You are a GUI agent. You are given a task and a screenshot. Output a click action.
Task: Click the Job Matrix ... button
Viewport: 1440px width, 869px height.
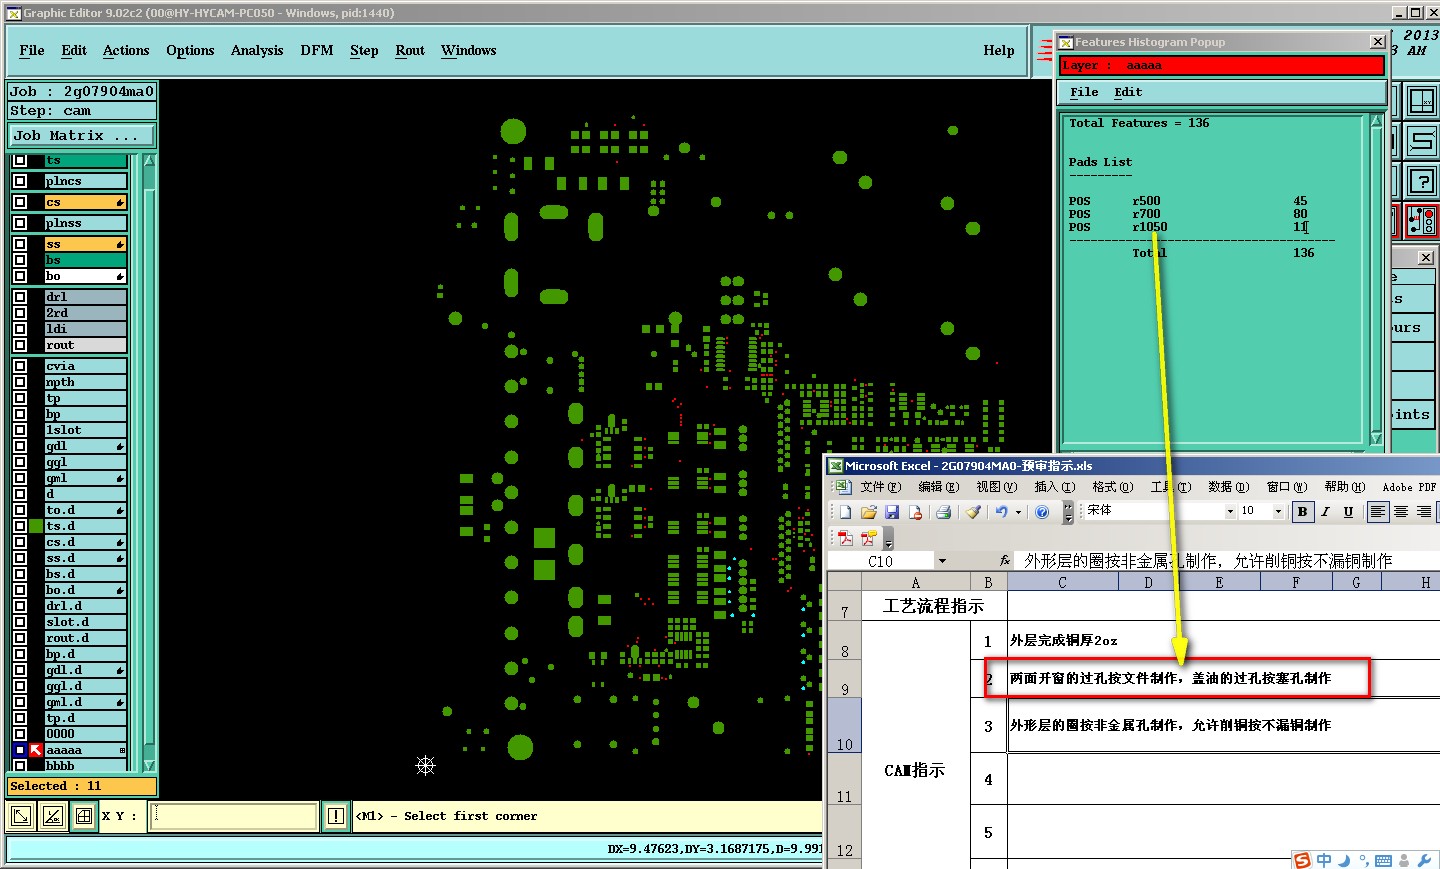pyautogui.click(x=82, y=135)
